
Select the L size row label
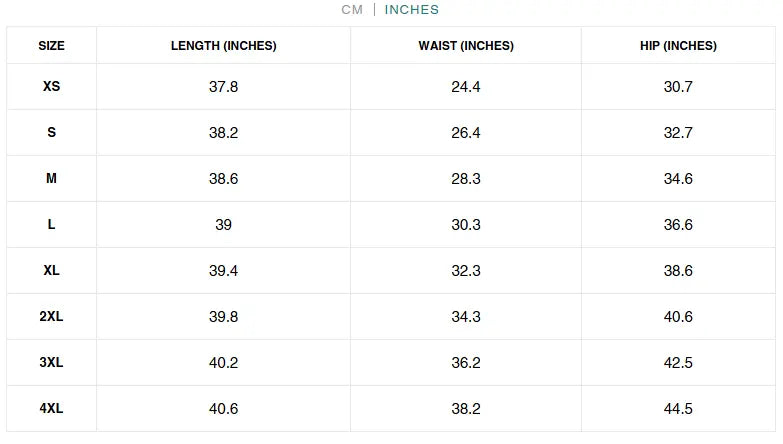pyautogui.click(x=52, y=225)
